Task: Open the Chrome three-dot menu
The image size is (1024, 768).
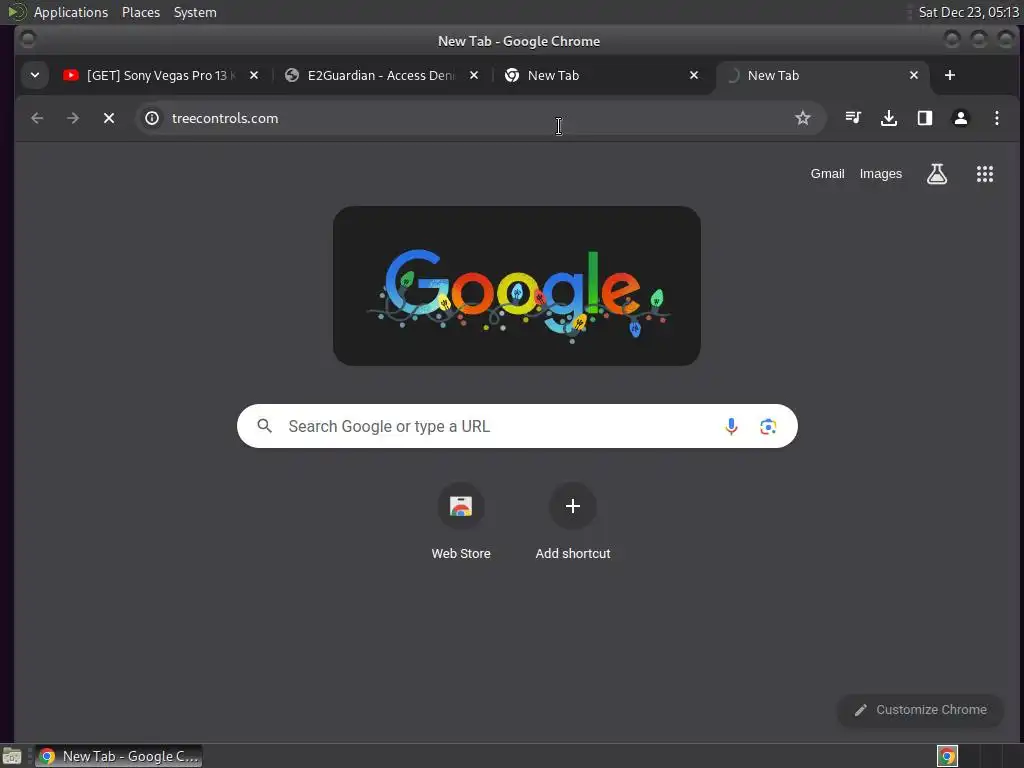Action: click(x=997, y=118)
